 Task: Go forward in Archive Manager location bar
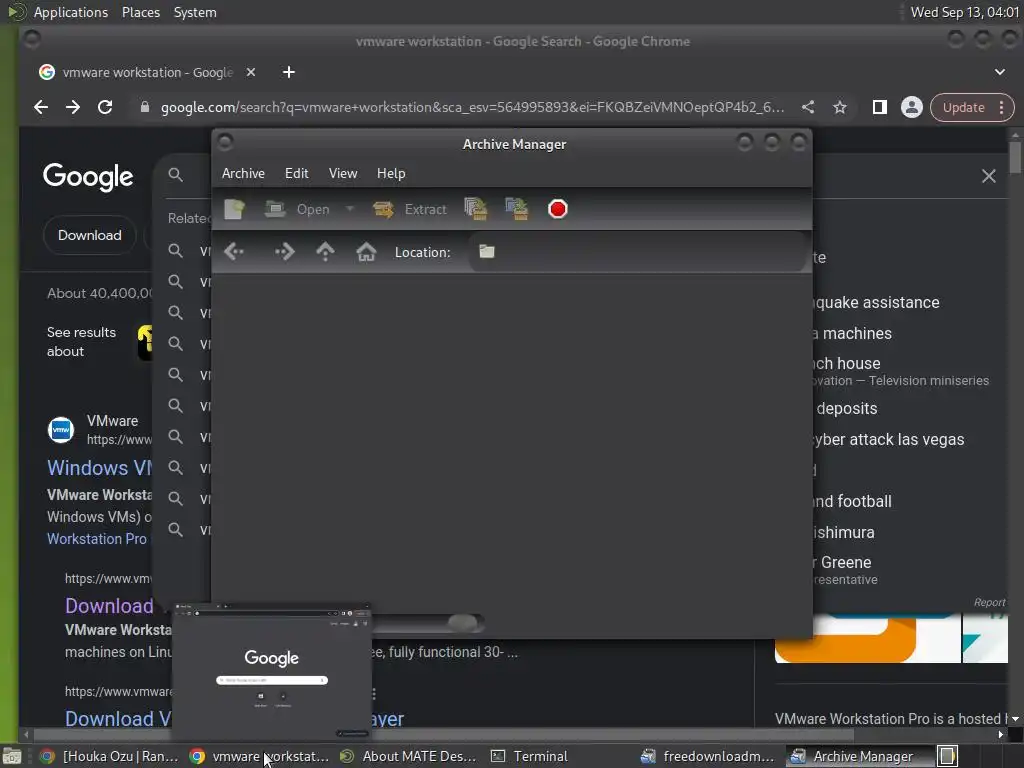tap(284, 251)
